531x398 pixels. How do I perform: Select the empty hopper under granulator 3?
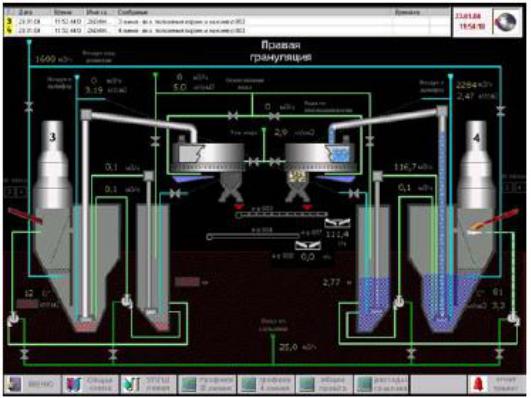[x=231, y=188]
